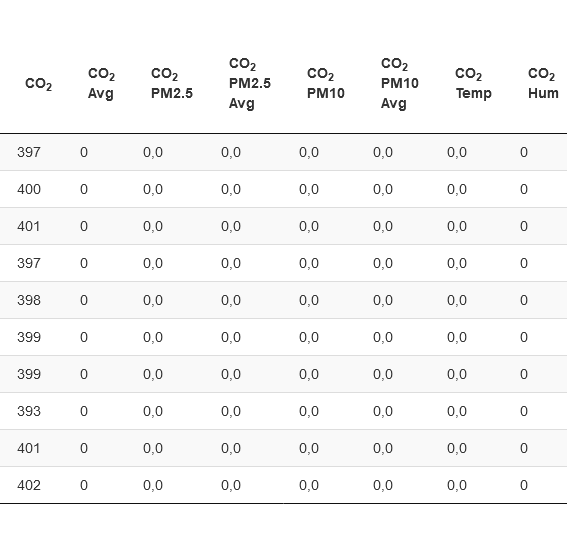
Task: Click the CO2 Avg column header
Action: pos(101,84)
